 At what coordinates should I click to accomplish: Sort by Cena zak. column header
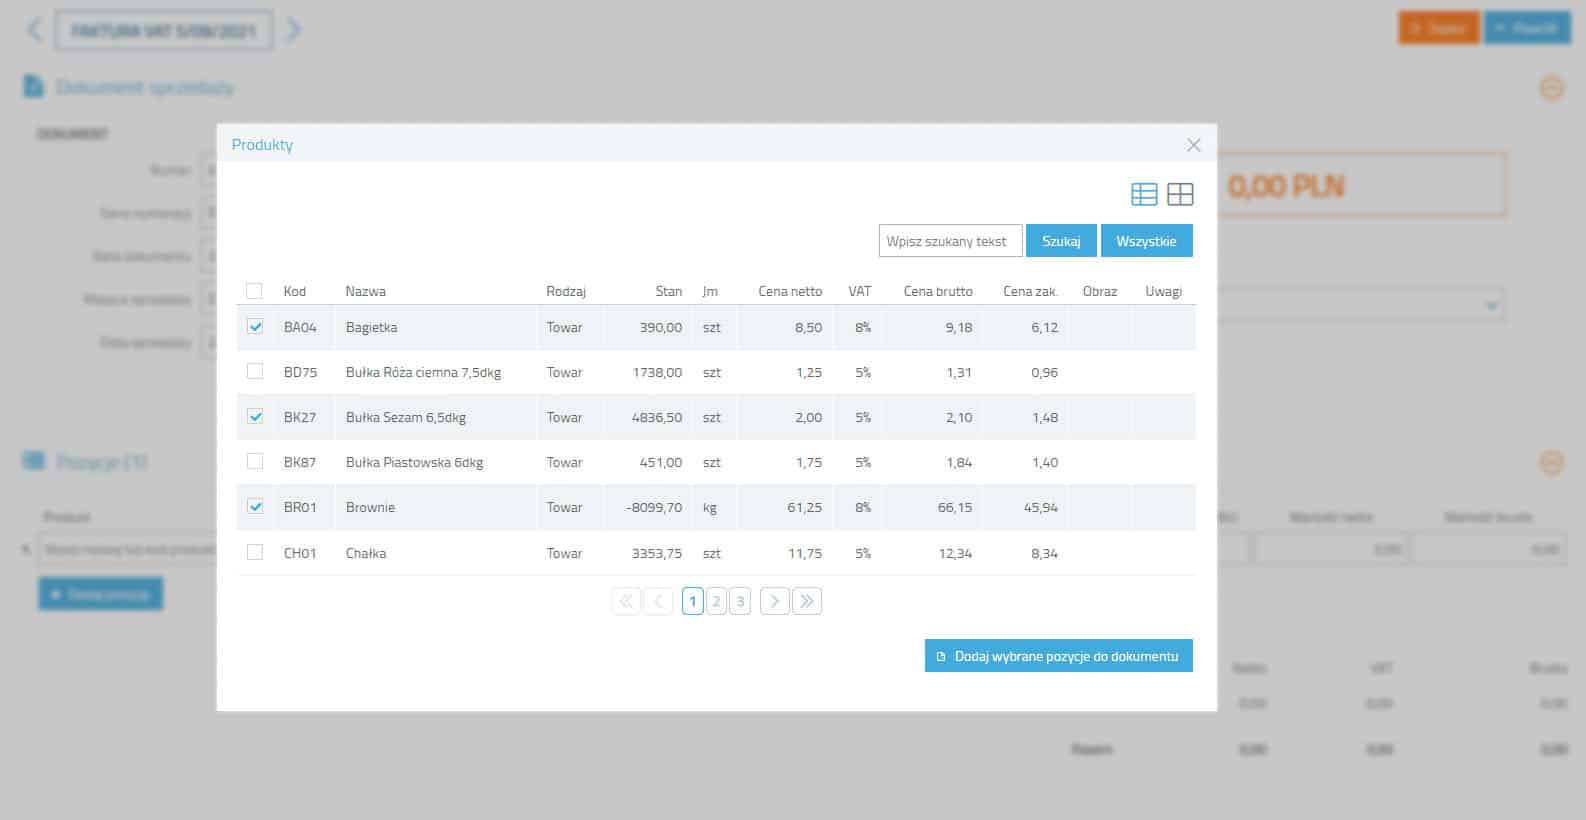tap(1030, 291)
